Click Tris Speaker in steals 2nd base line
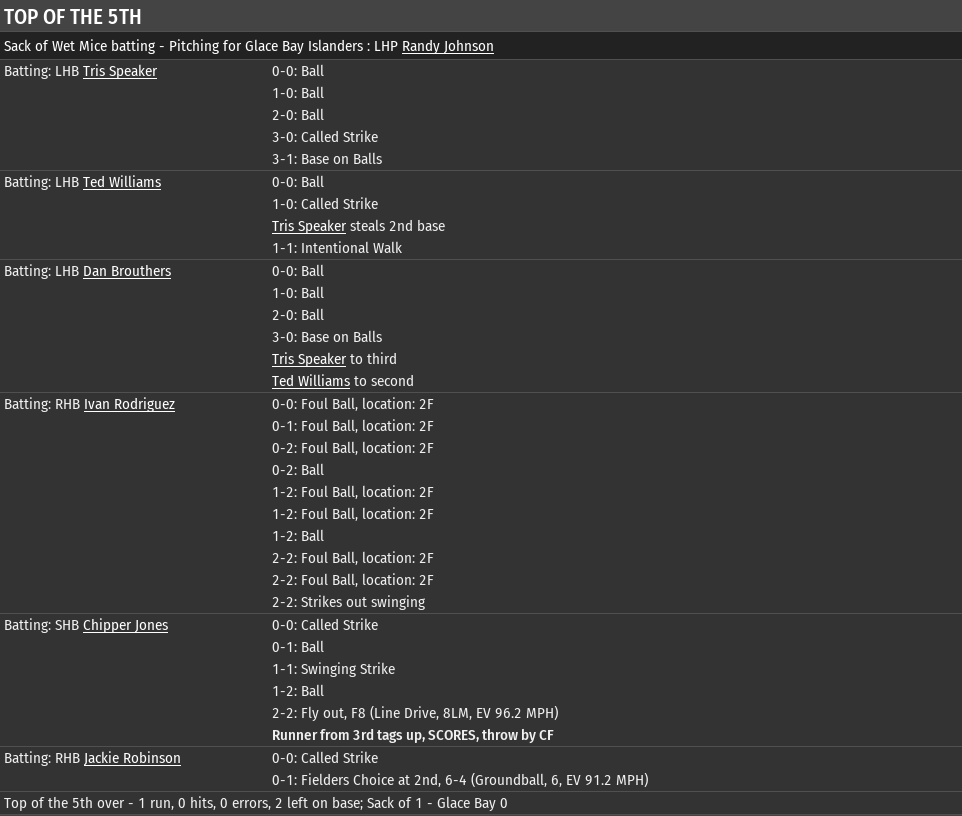The width and height of the screenshot is (962, 816). [x=308, y=226]
